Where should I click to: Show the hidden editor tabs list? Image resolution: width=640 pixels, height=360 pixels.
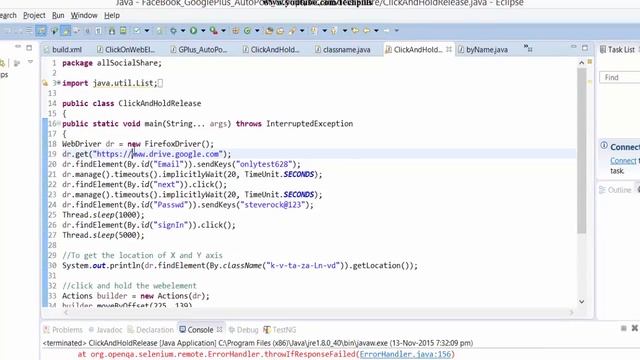point(528,48)
